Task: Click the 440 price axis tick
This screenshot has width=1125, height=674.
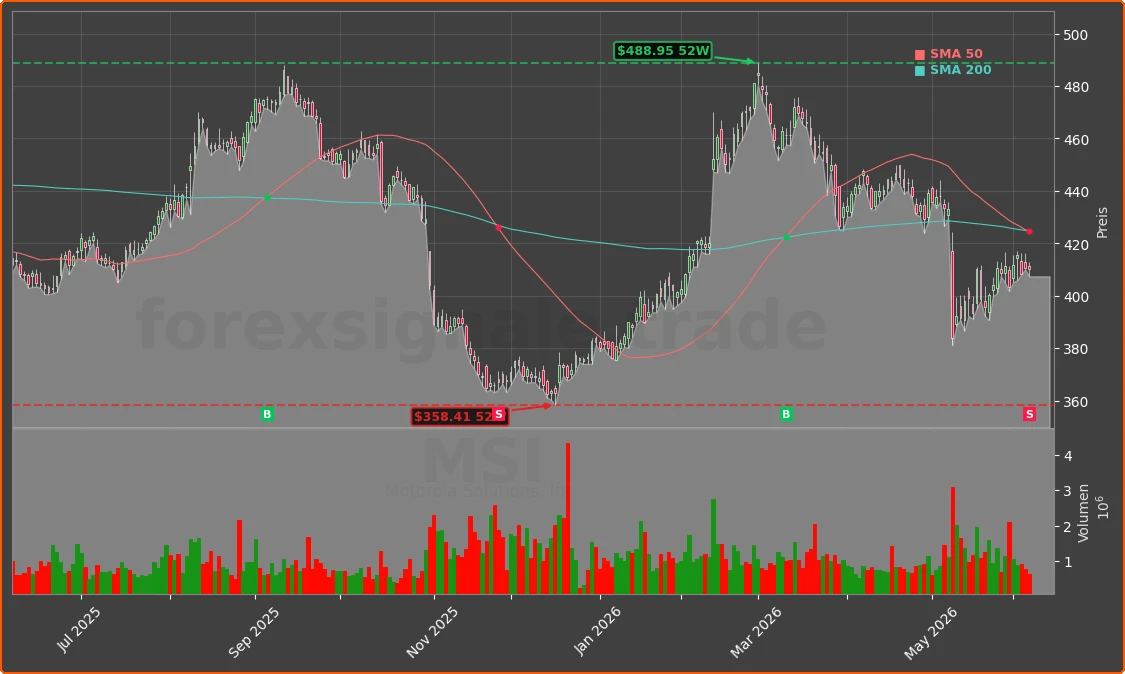Action: pyautogui.click(x=1075, y=192)
